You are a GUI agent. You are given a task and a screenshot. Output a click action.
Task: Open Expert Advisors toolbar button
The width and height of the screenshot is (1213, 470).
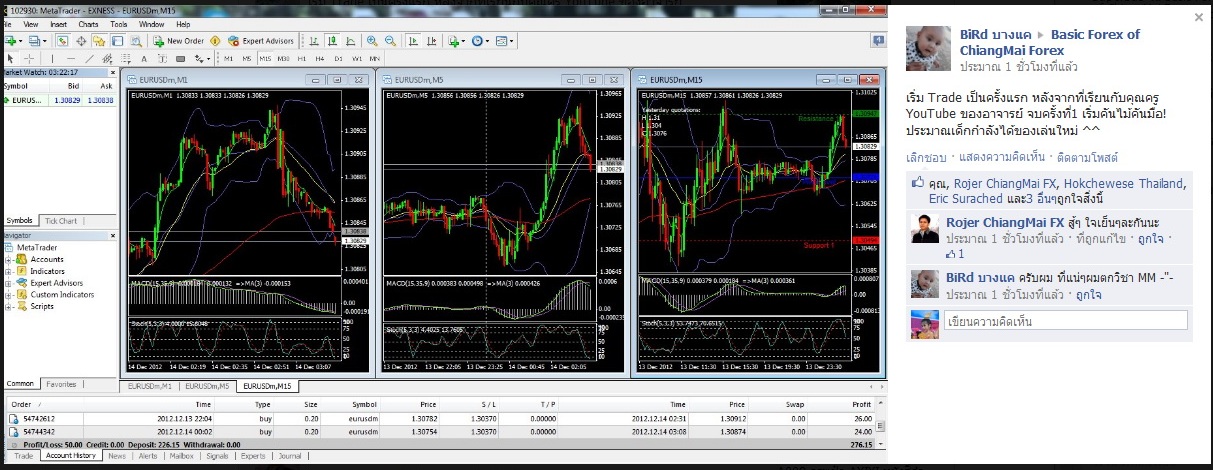tap(260, 41)
